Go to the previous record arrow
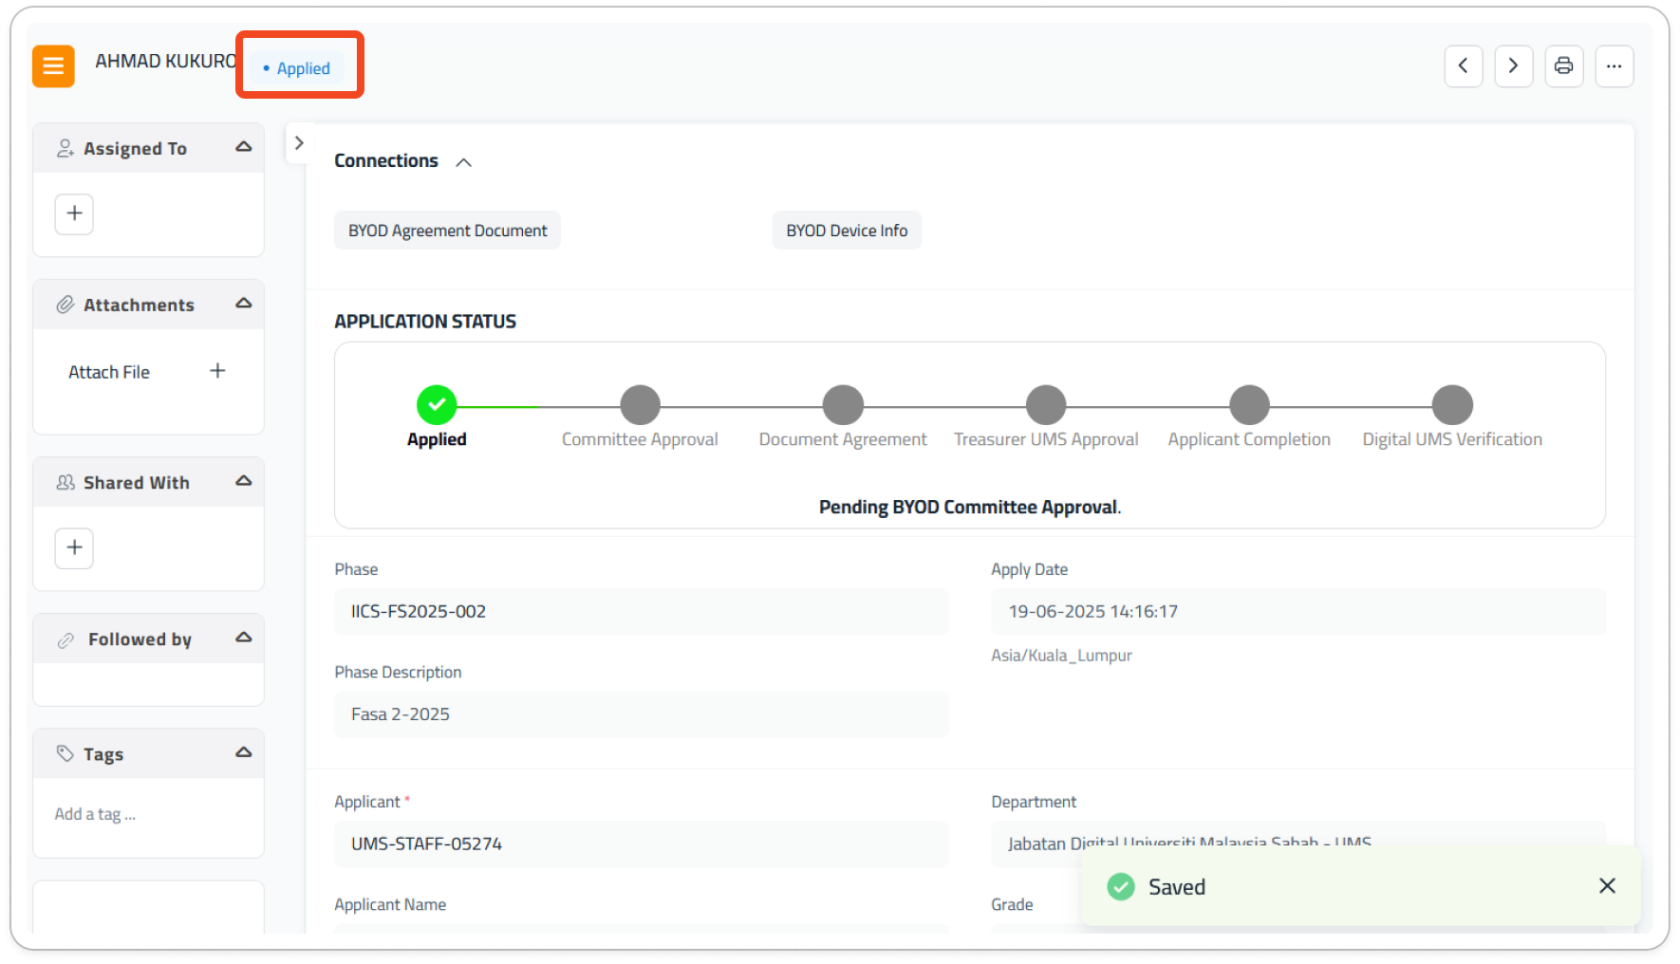 [x=1463, y=66]
